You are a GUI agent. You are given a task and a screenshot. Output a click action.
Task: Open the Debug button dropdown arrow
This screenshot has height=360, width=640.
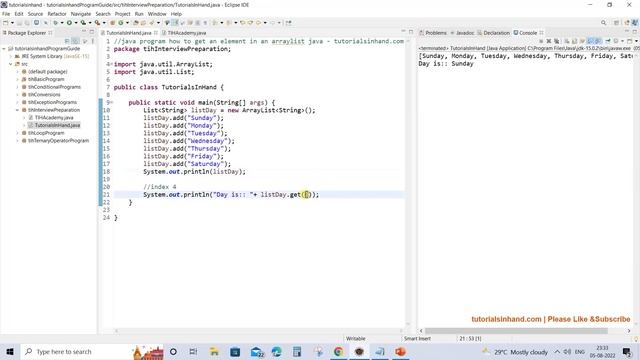(62, 23)
